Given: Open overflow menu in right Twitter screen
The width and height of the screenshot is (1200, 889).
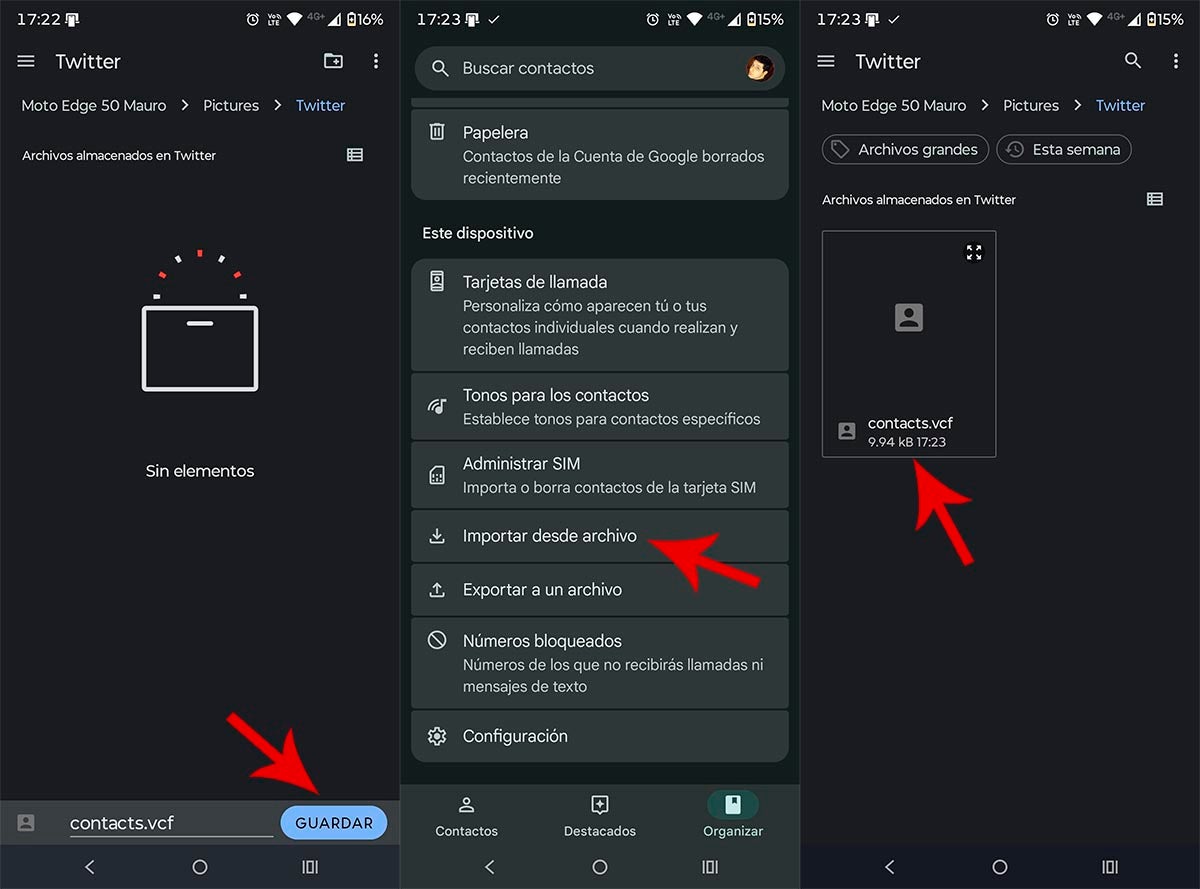Looking at the screenshot, I should (x=1176, y=61).
